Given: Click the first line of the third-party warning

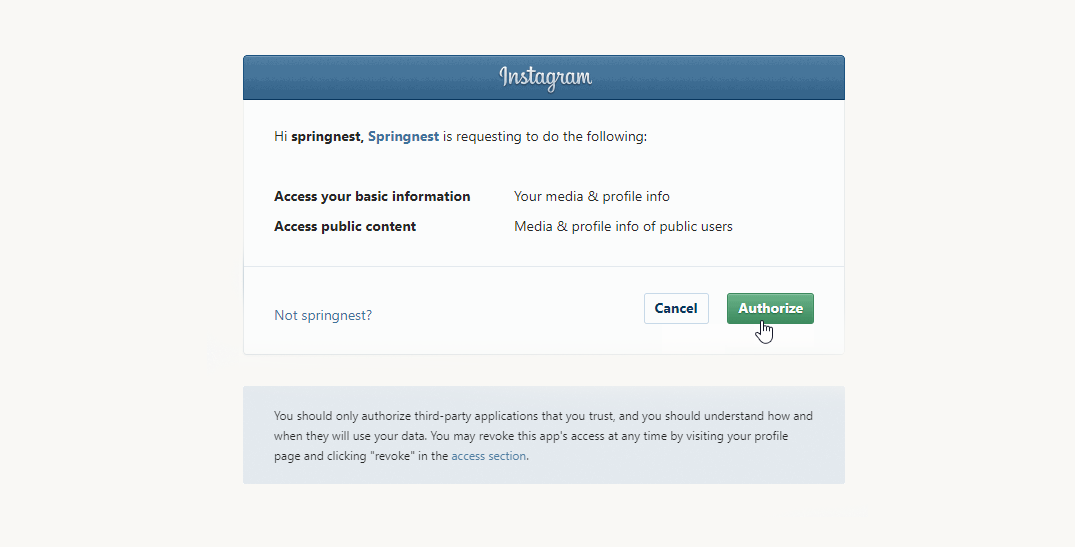Looking at the screenshot, I should tap(543, 416).
